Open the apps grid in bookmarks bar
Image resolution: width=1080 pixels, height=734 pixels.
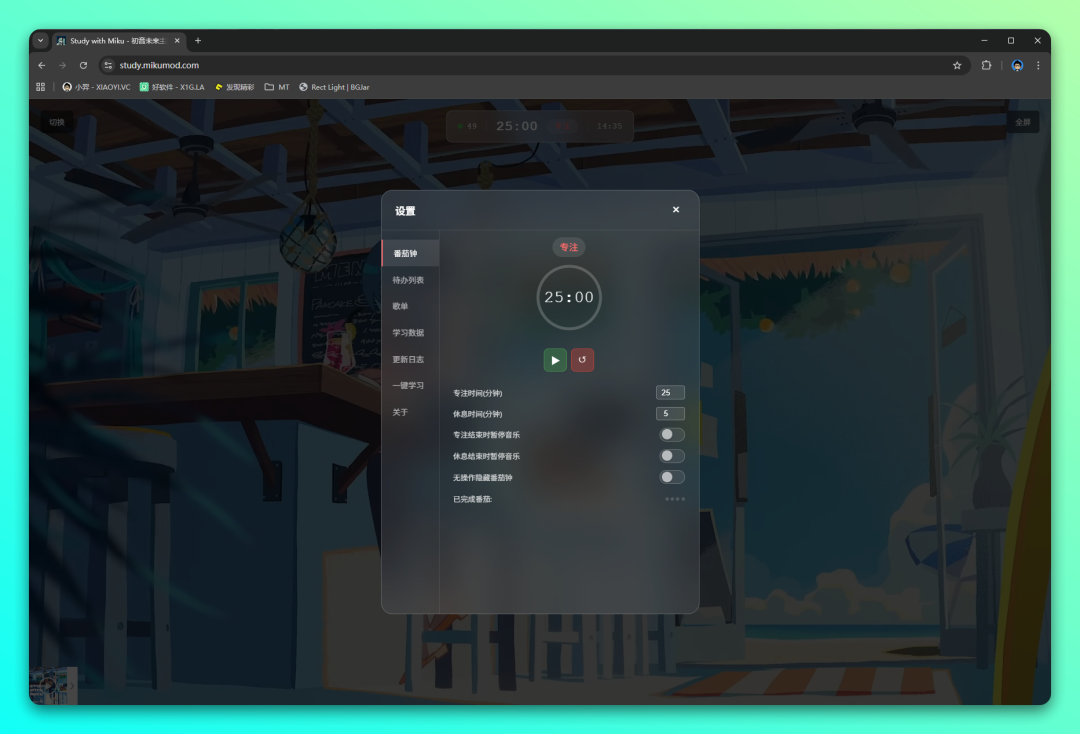[41, 87]
